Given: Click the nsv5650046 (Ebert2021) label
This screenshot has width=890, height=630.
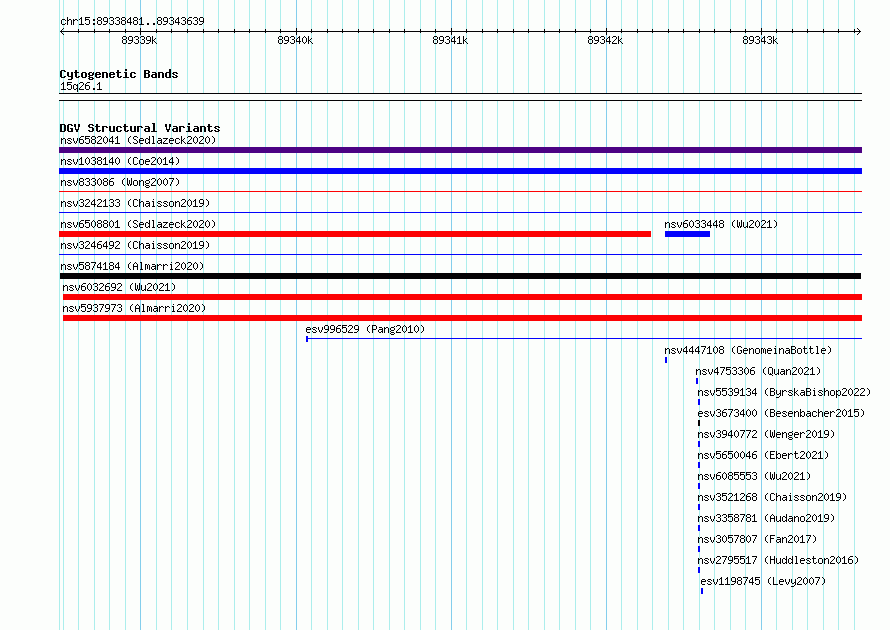Looking at the screenshot, I should (x=763, y=455).
